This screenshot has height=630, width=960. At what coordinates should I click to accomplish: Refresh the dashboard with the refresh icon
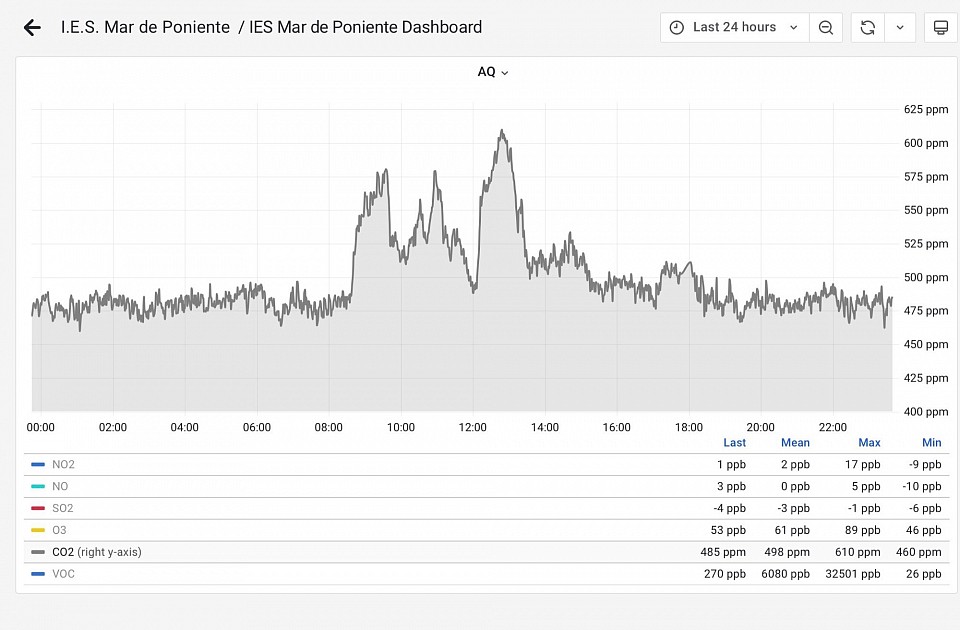point(868,28)
